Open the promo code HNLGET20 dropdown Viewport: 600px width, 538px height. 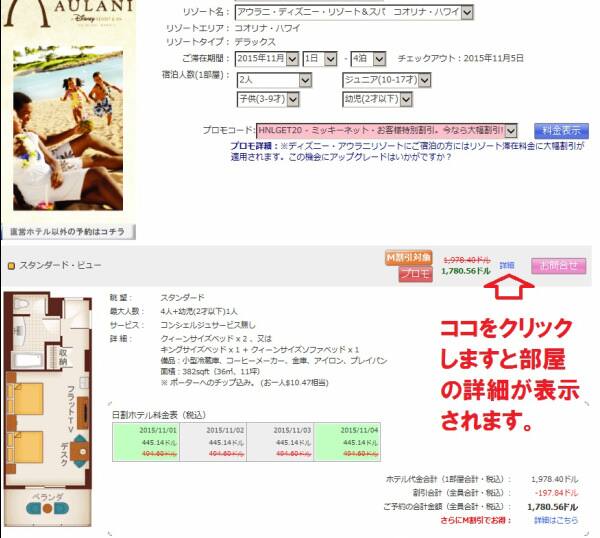pyautogui.click(x=386, y=130)
